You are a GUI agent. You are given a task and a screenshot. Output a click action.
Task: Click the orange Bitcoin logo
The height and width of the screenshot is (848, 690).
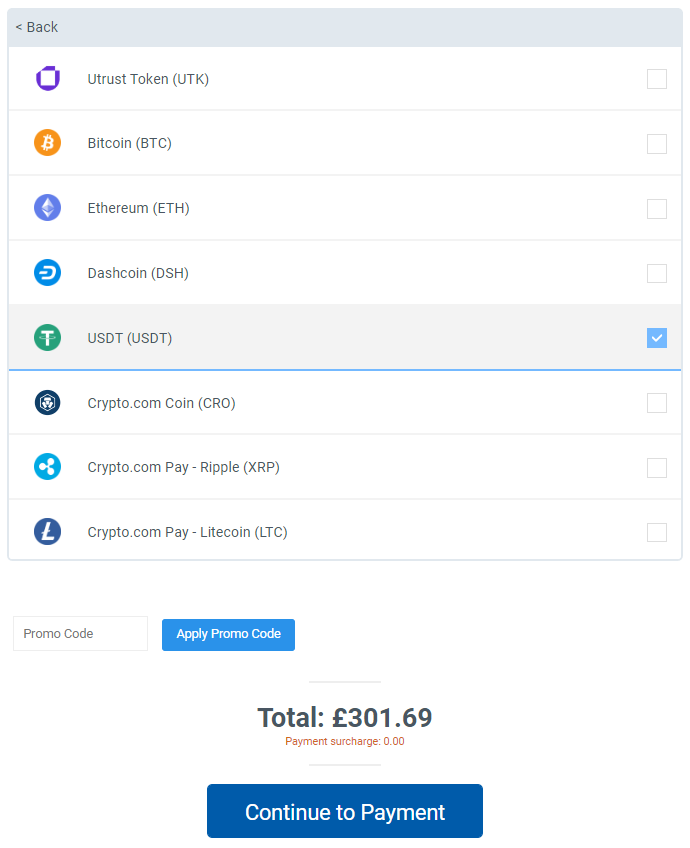pyautogui.click(x=48, y=143)
